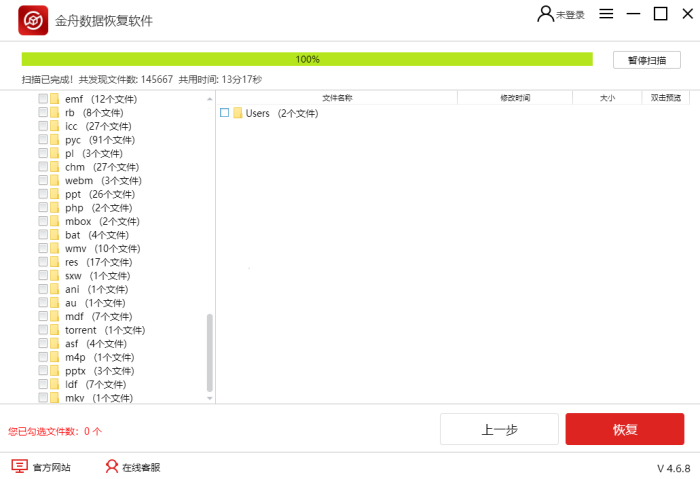
Task: Go back with the 上一步 button
Action: [x=499, y=429]
